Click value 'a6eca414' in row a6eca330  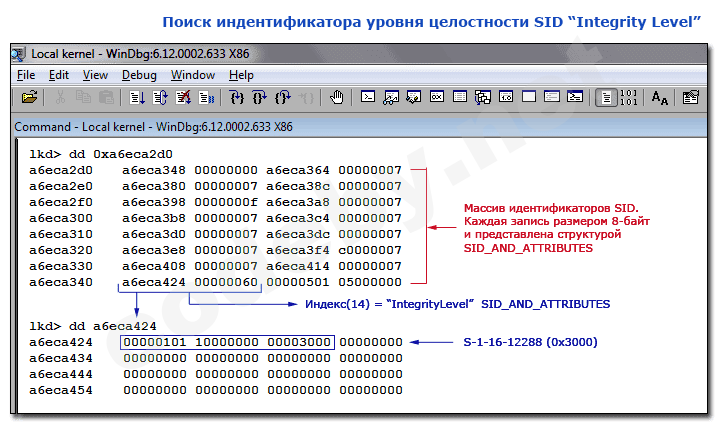[298, 266]
